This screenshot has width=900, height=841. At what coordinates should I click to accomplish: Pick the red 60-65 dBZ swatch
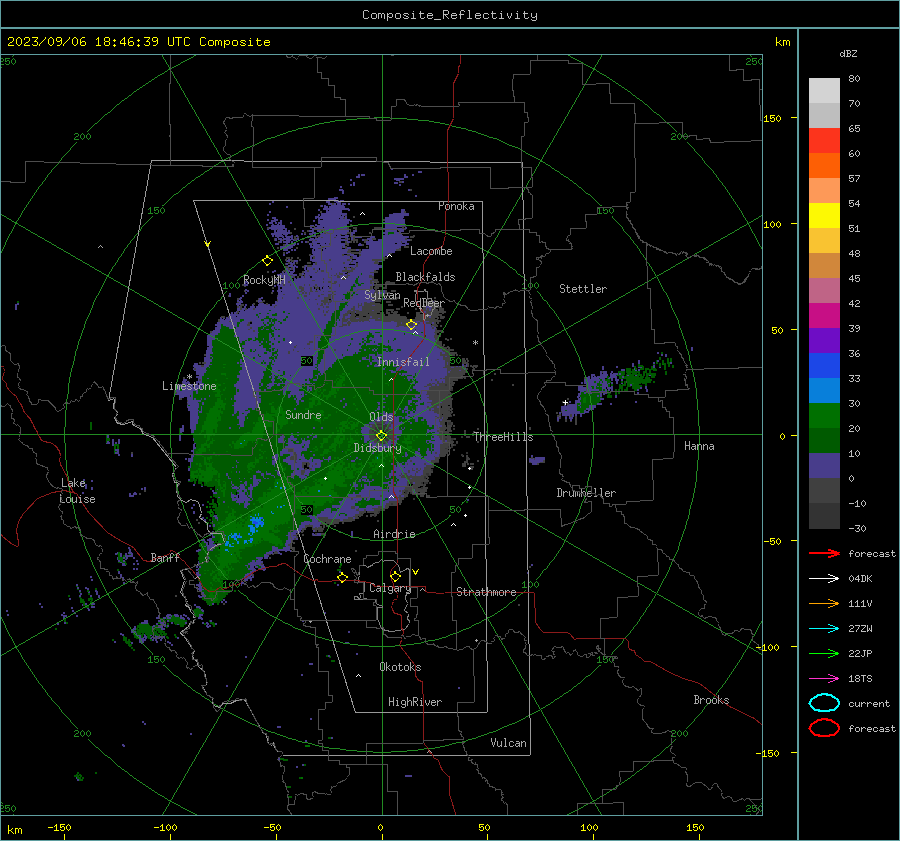[x=824, y=141]
